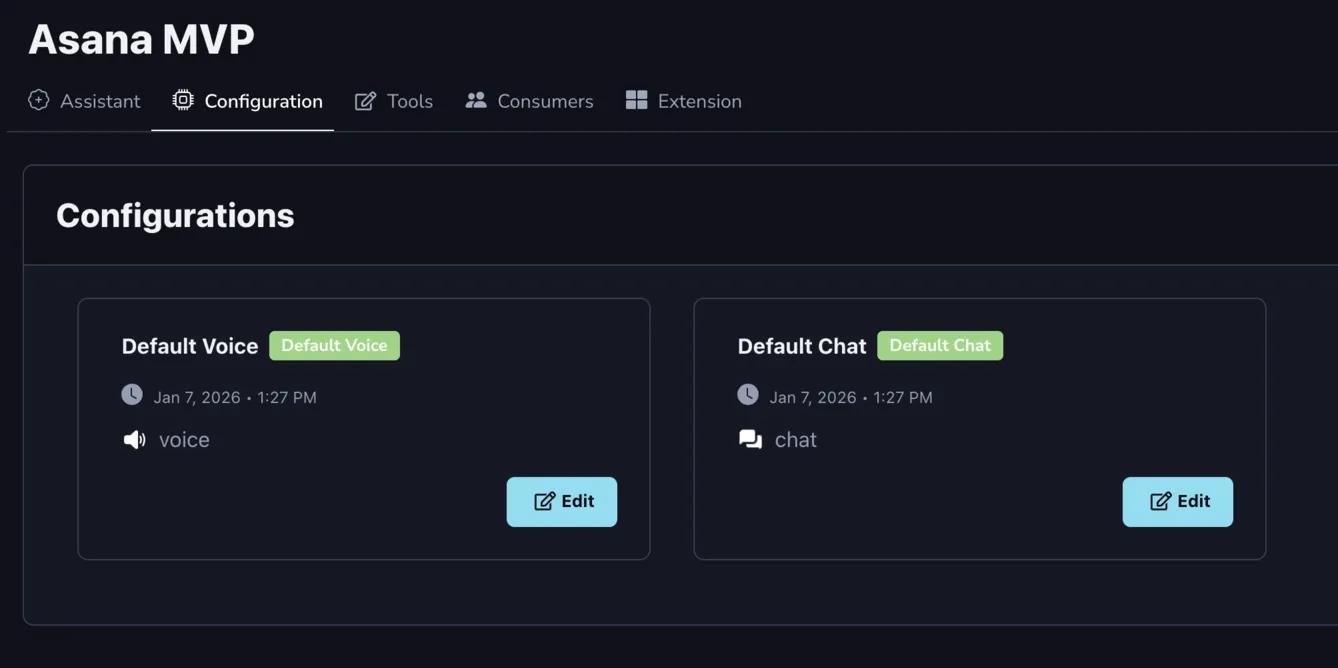Open the Extension tab label
Image resolution: width=1338 pixels, height=668 pixels.
(x=699, y=101)
